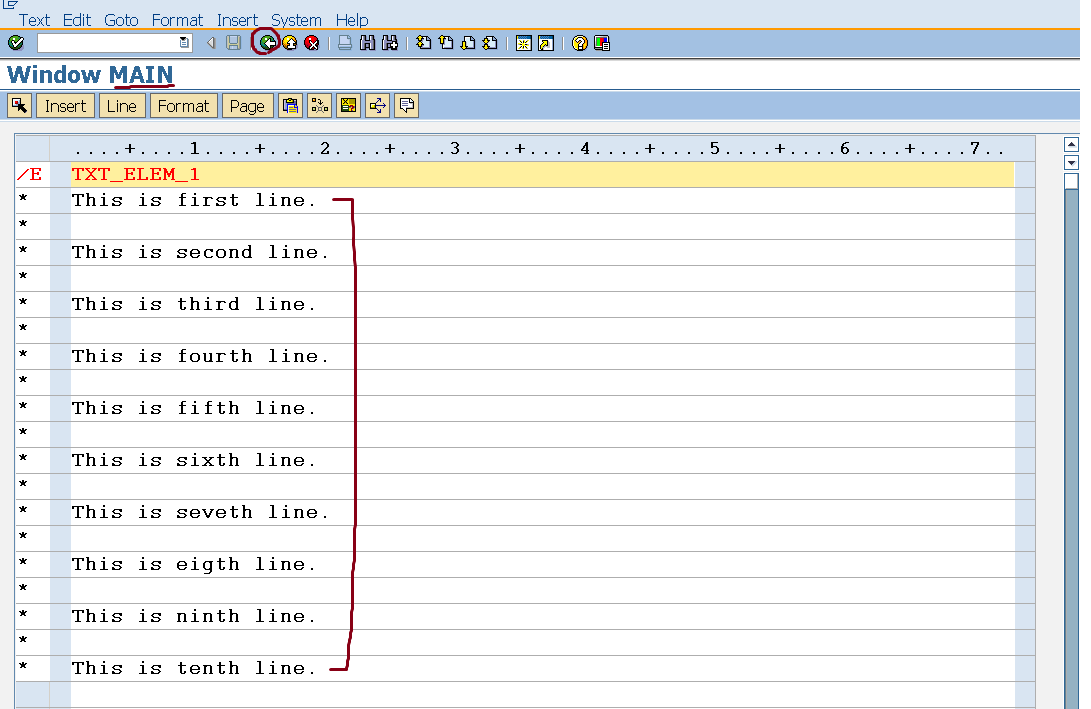Click the asterisk format field of first line
The image size is (1091, 709).
pos(32,200)
